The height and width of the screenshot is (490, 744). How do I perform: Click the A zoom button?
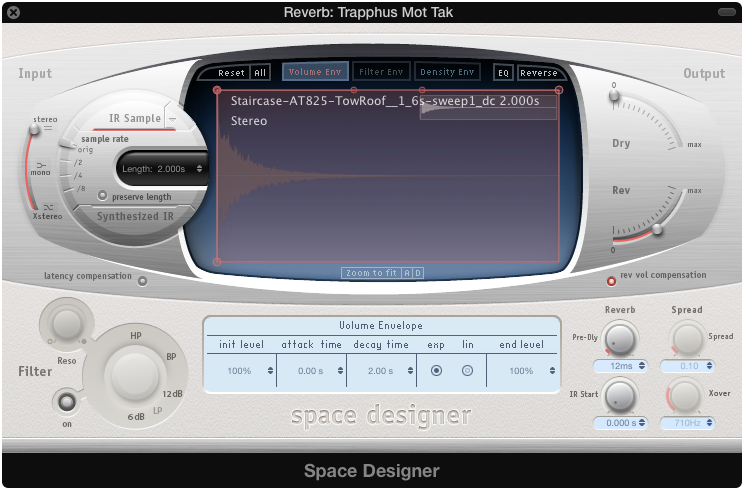tap(407, 273)
